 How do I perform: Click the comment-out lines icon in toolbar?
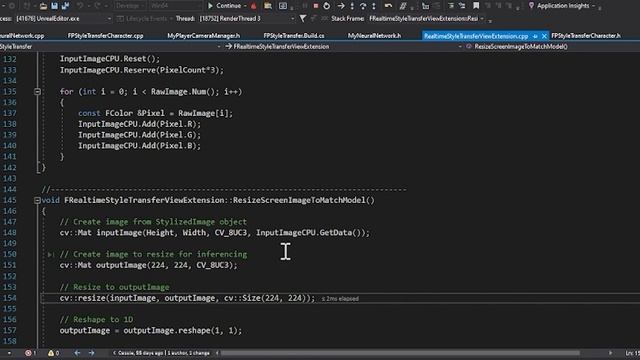[403, 6]
